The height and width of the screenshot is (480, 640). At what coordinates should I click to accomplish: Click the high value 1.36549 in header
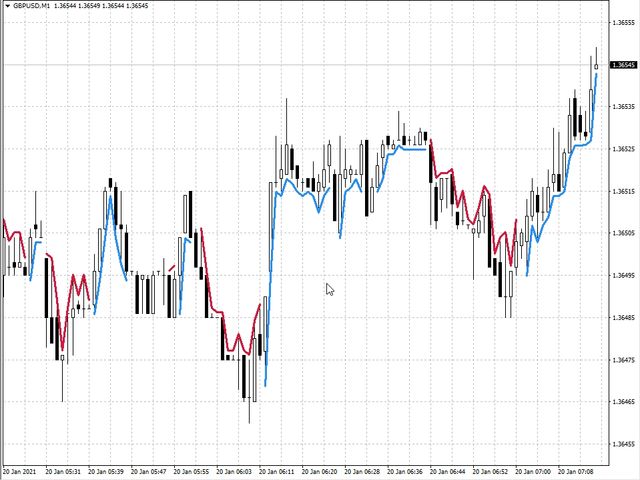coord(90,6)
